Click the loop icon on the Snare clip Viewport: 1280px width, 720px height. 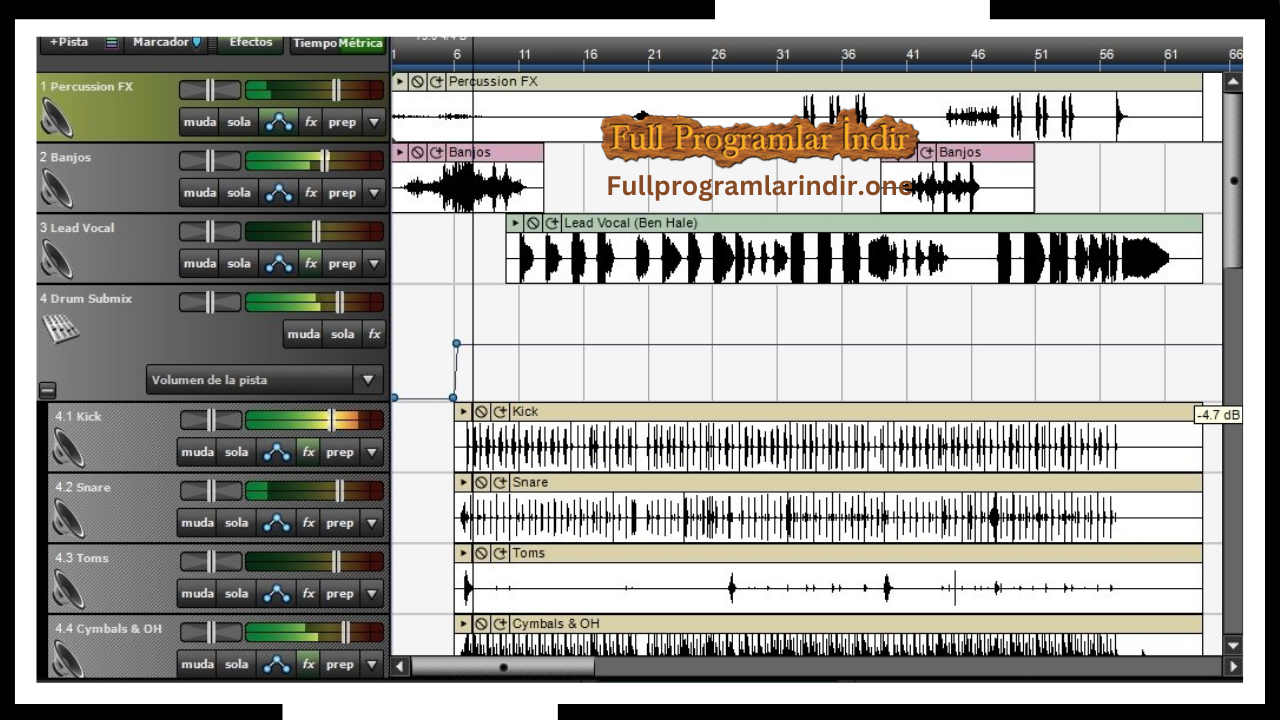[500, 482]
